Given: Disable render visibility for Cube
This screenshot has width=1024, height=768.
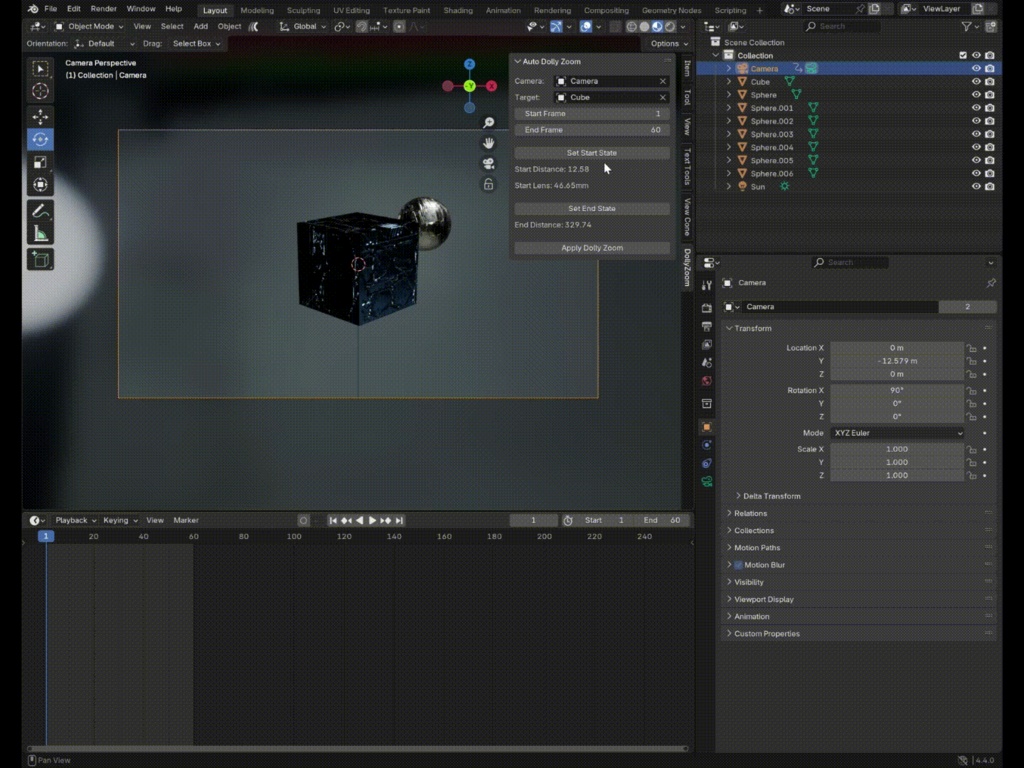Looking at the screenshot, I should click(990, 81).
